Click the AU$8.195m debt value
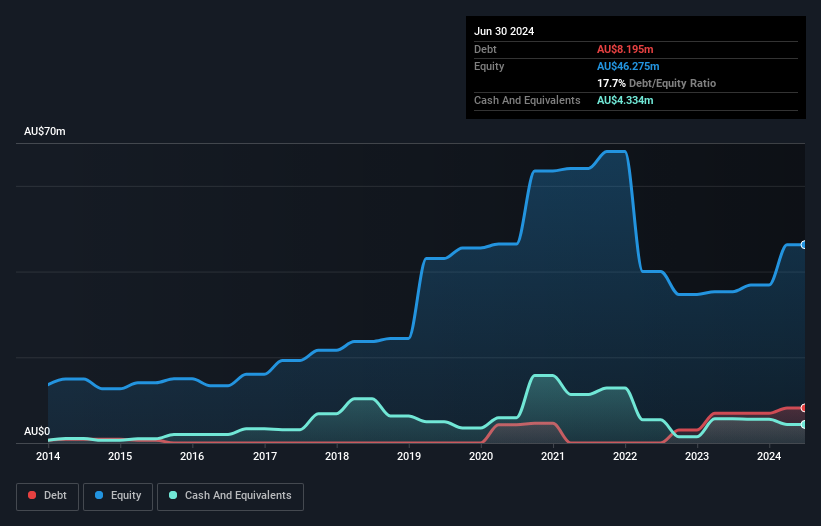The image size is (821, 526). pyautogui.click(x=625, y=49)
